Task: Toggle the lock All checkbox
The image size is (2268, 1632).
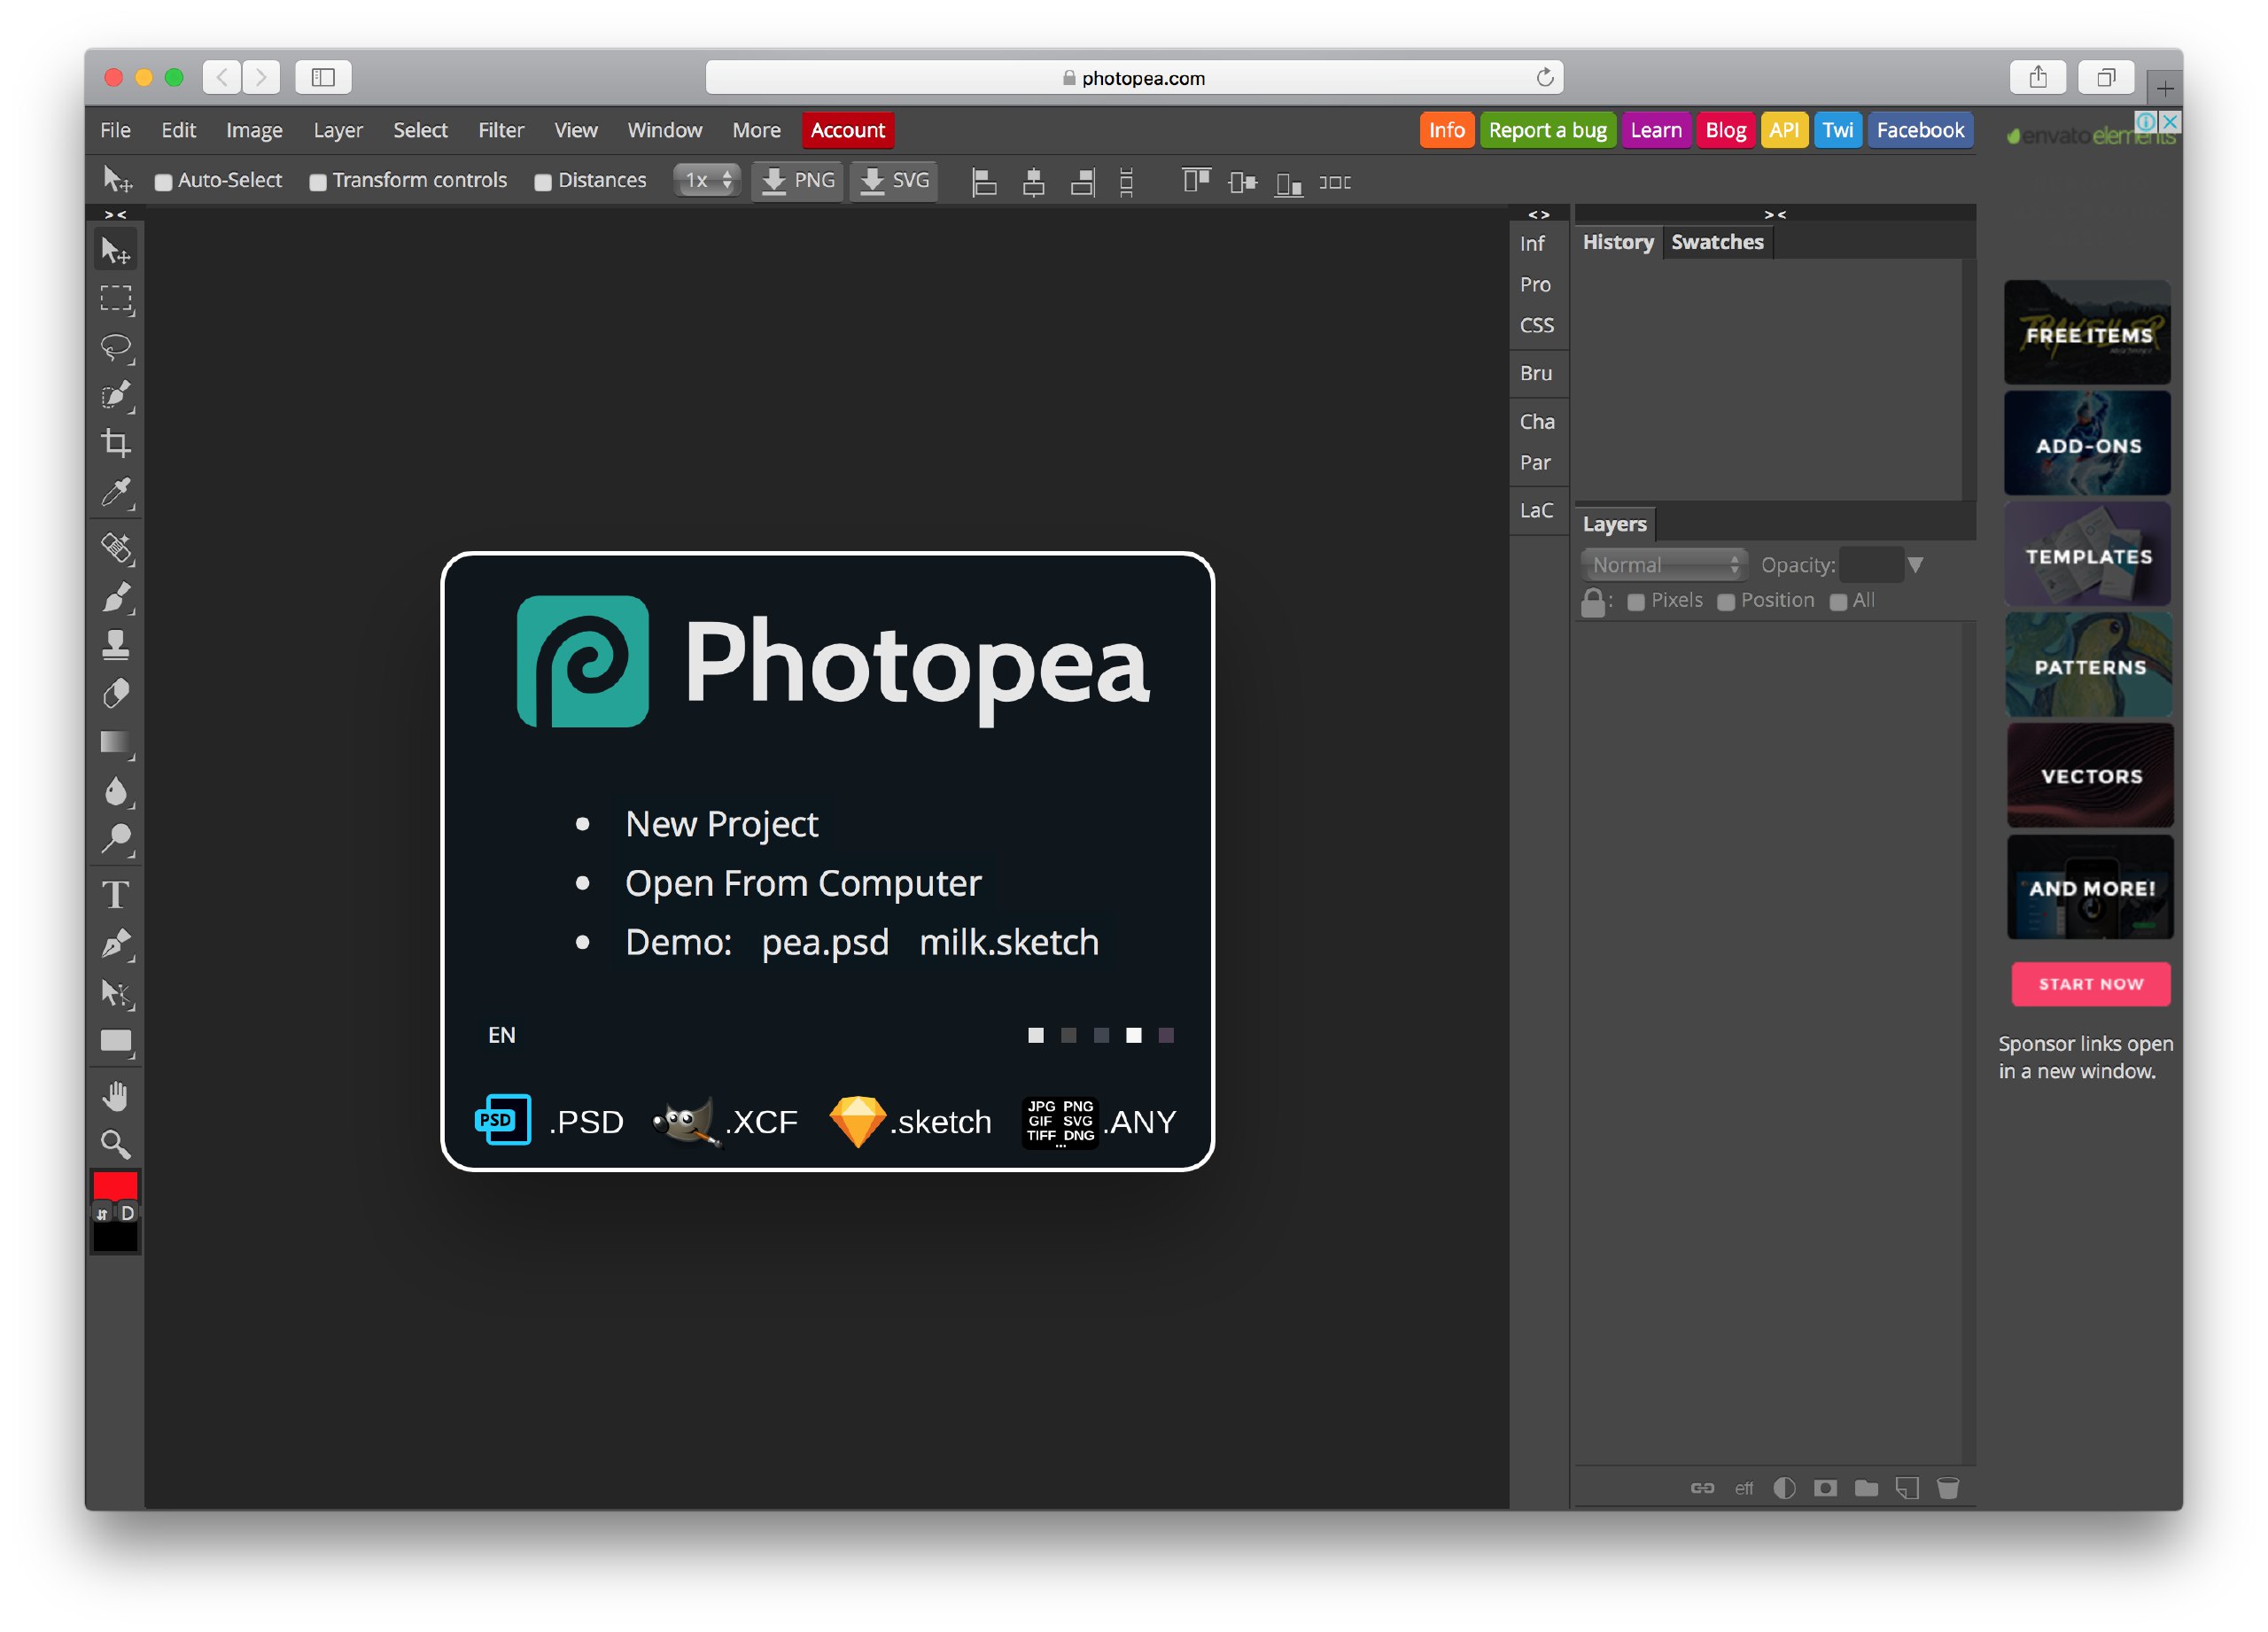Action: click(1838, 602)
